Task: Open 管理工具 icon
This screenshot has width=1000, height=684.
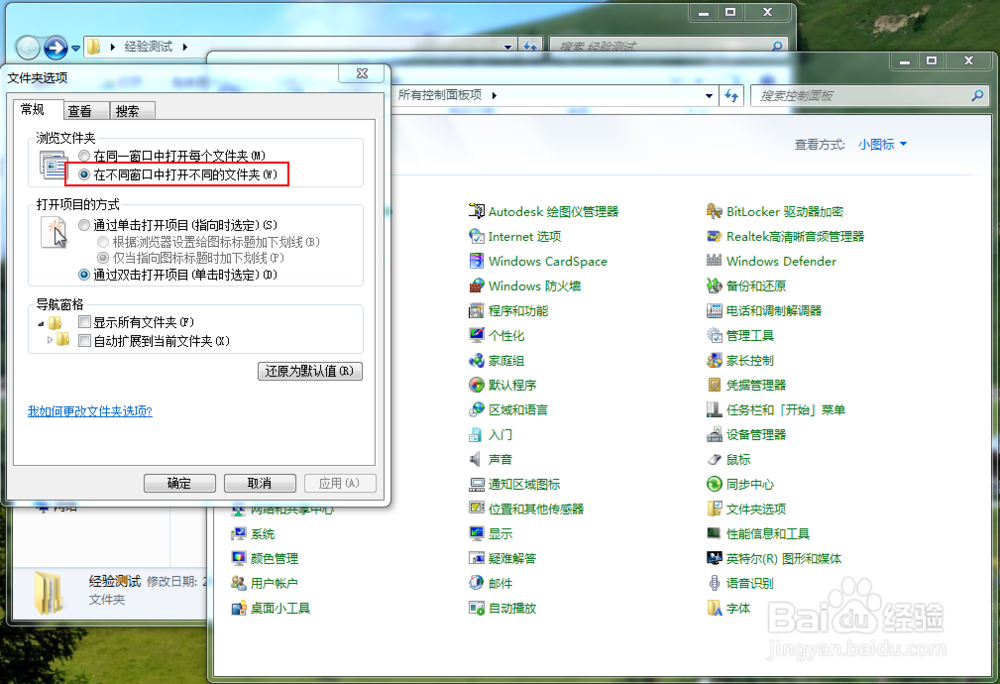Action: [x=714, y=335]
